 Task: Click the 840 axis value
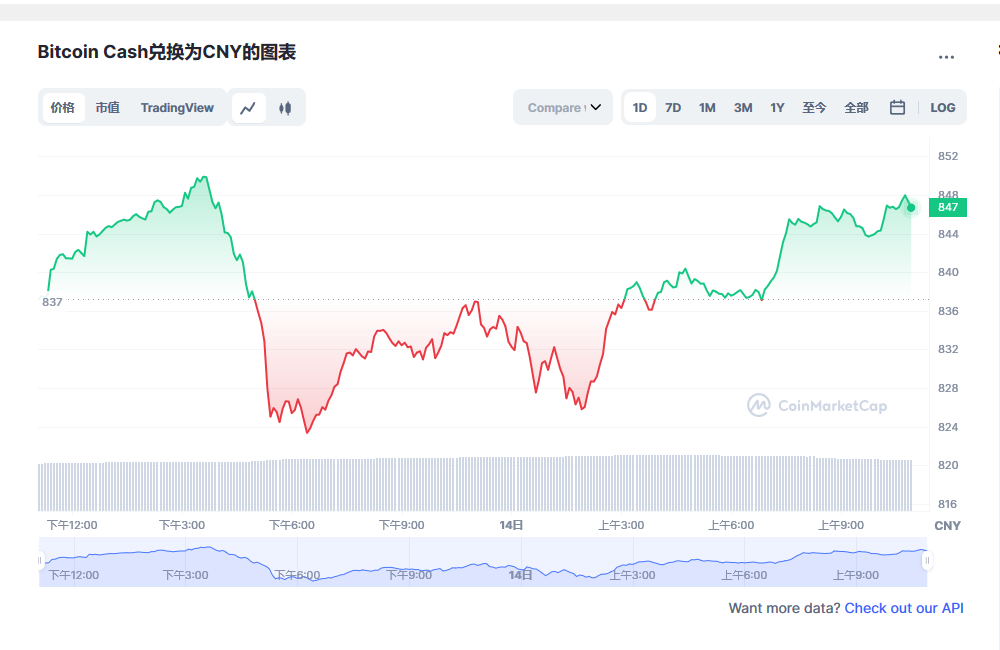[948, 272]
